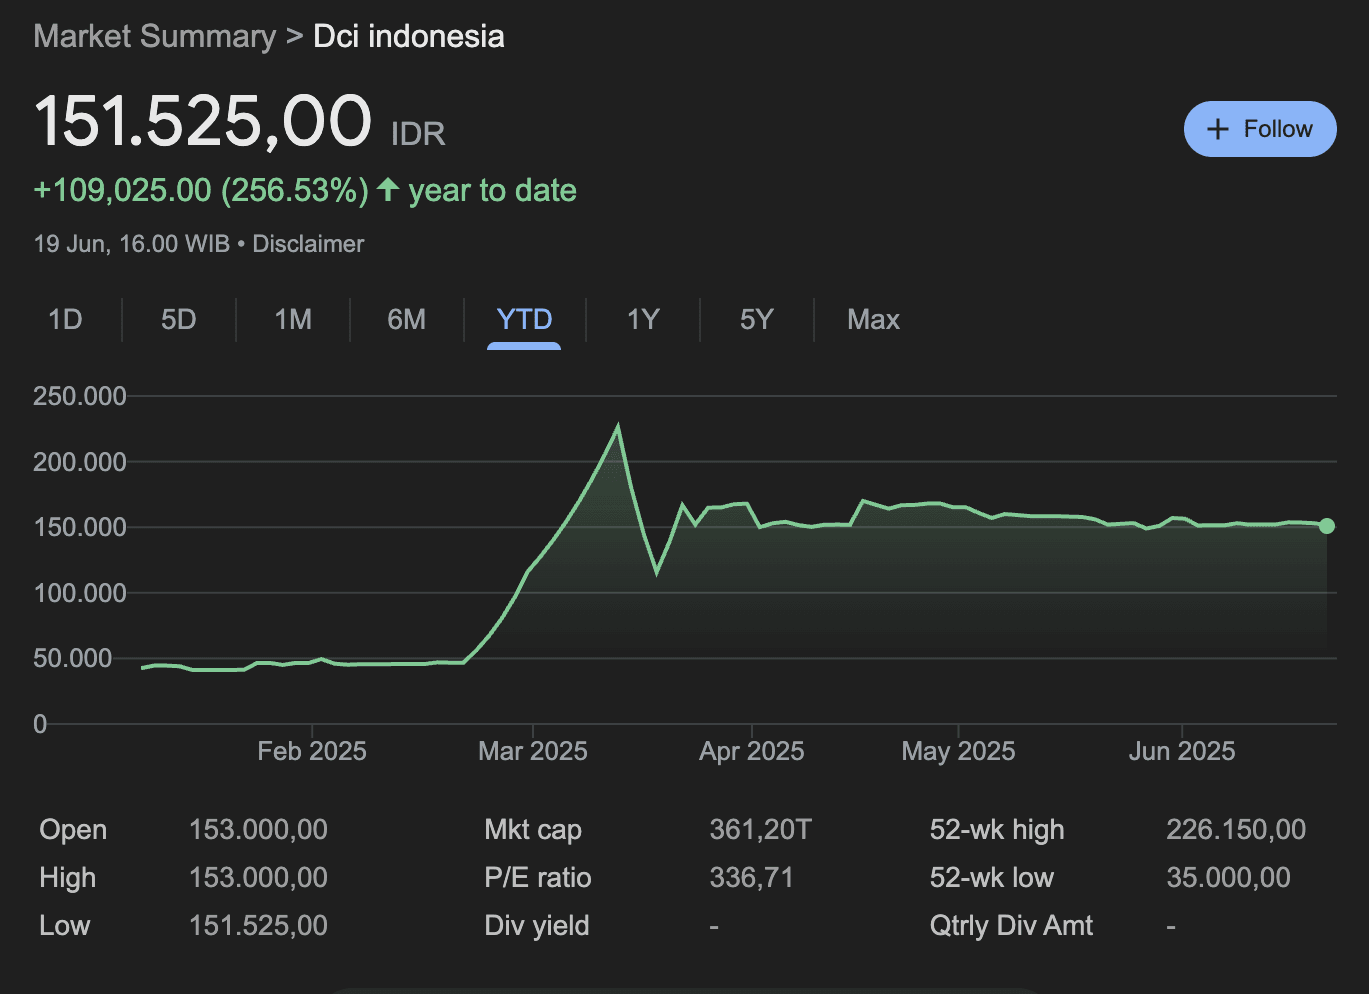Image resolution: width=1369 pixels, height=994 pixels.
Task: Show the Max time range chart
Action: point(873,320)
